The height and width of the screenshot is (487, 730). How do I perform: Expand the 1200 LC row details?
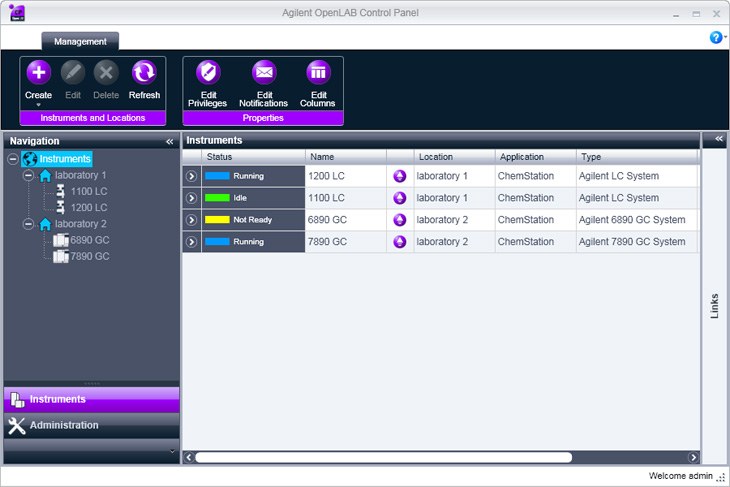click(x=191, y=176)
